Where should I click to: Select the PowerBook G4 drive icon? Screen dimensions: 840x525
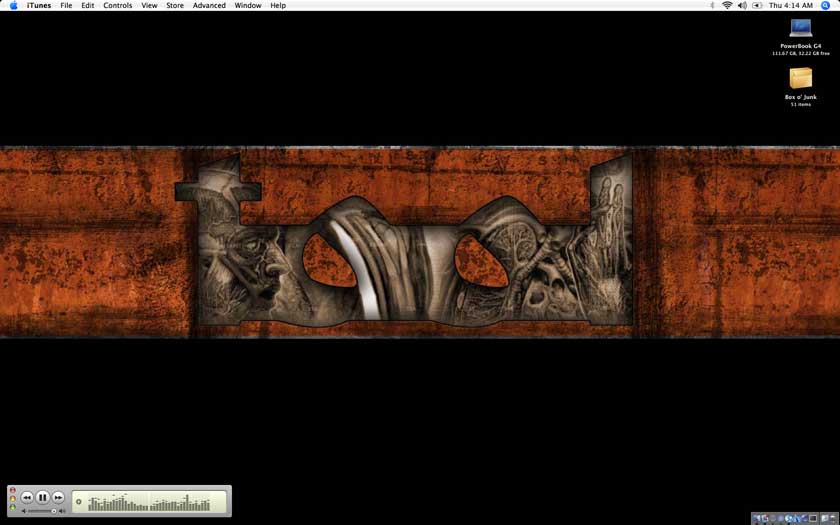(800, 28)
